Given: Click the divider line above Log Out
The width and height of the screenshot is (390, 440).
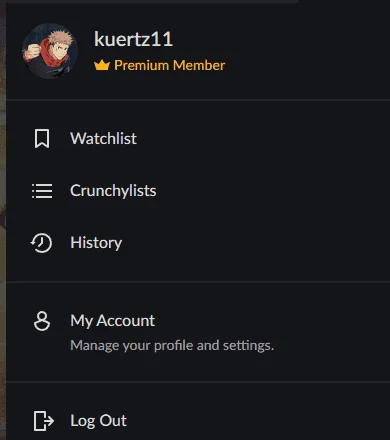Looking at the screenshot, I should tap(198, 381).
